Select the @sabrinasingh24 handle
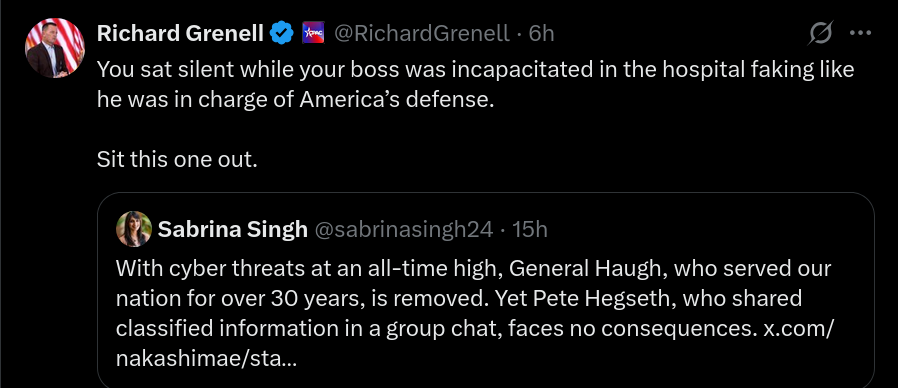This screenshot has width=898, height=388. (x=404, y=229)
